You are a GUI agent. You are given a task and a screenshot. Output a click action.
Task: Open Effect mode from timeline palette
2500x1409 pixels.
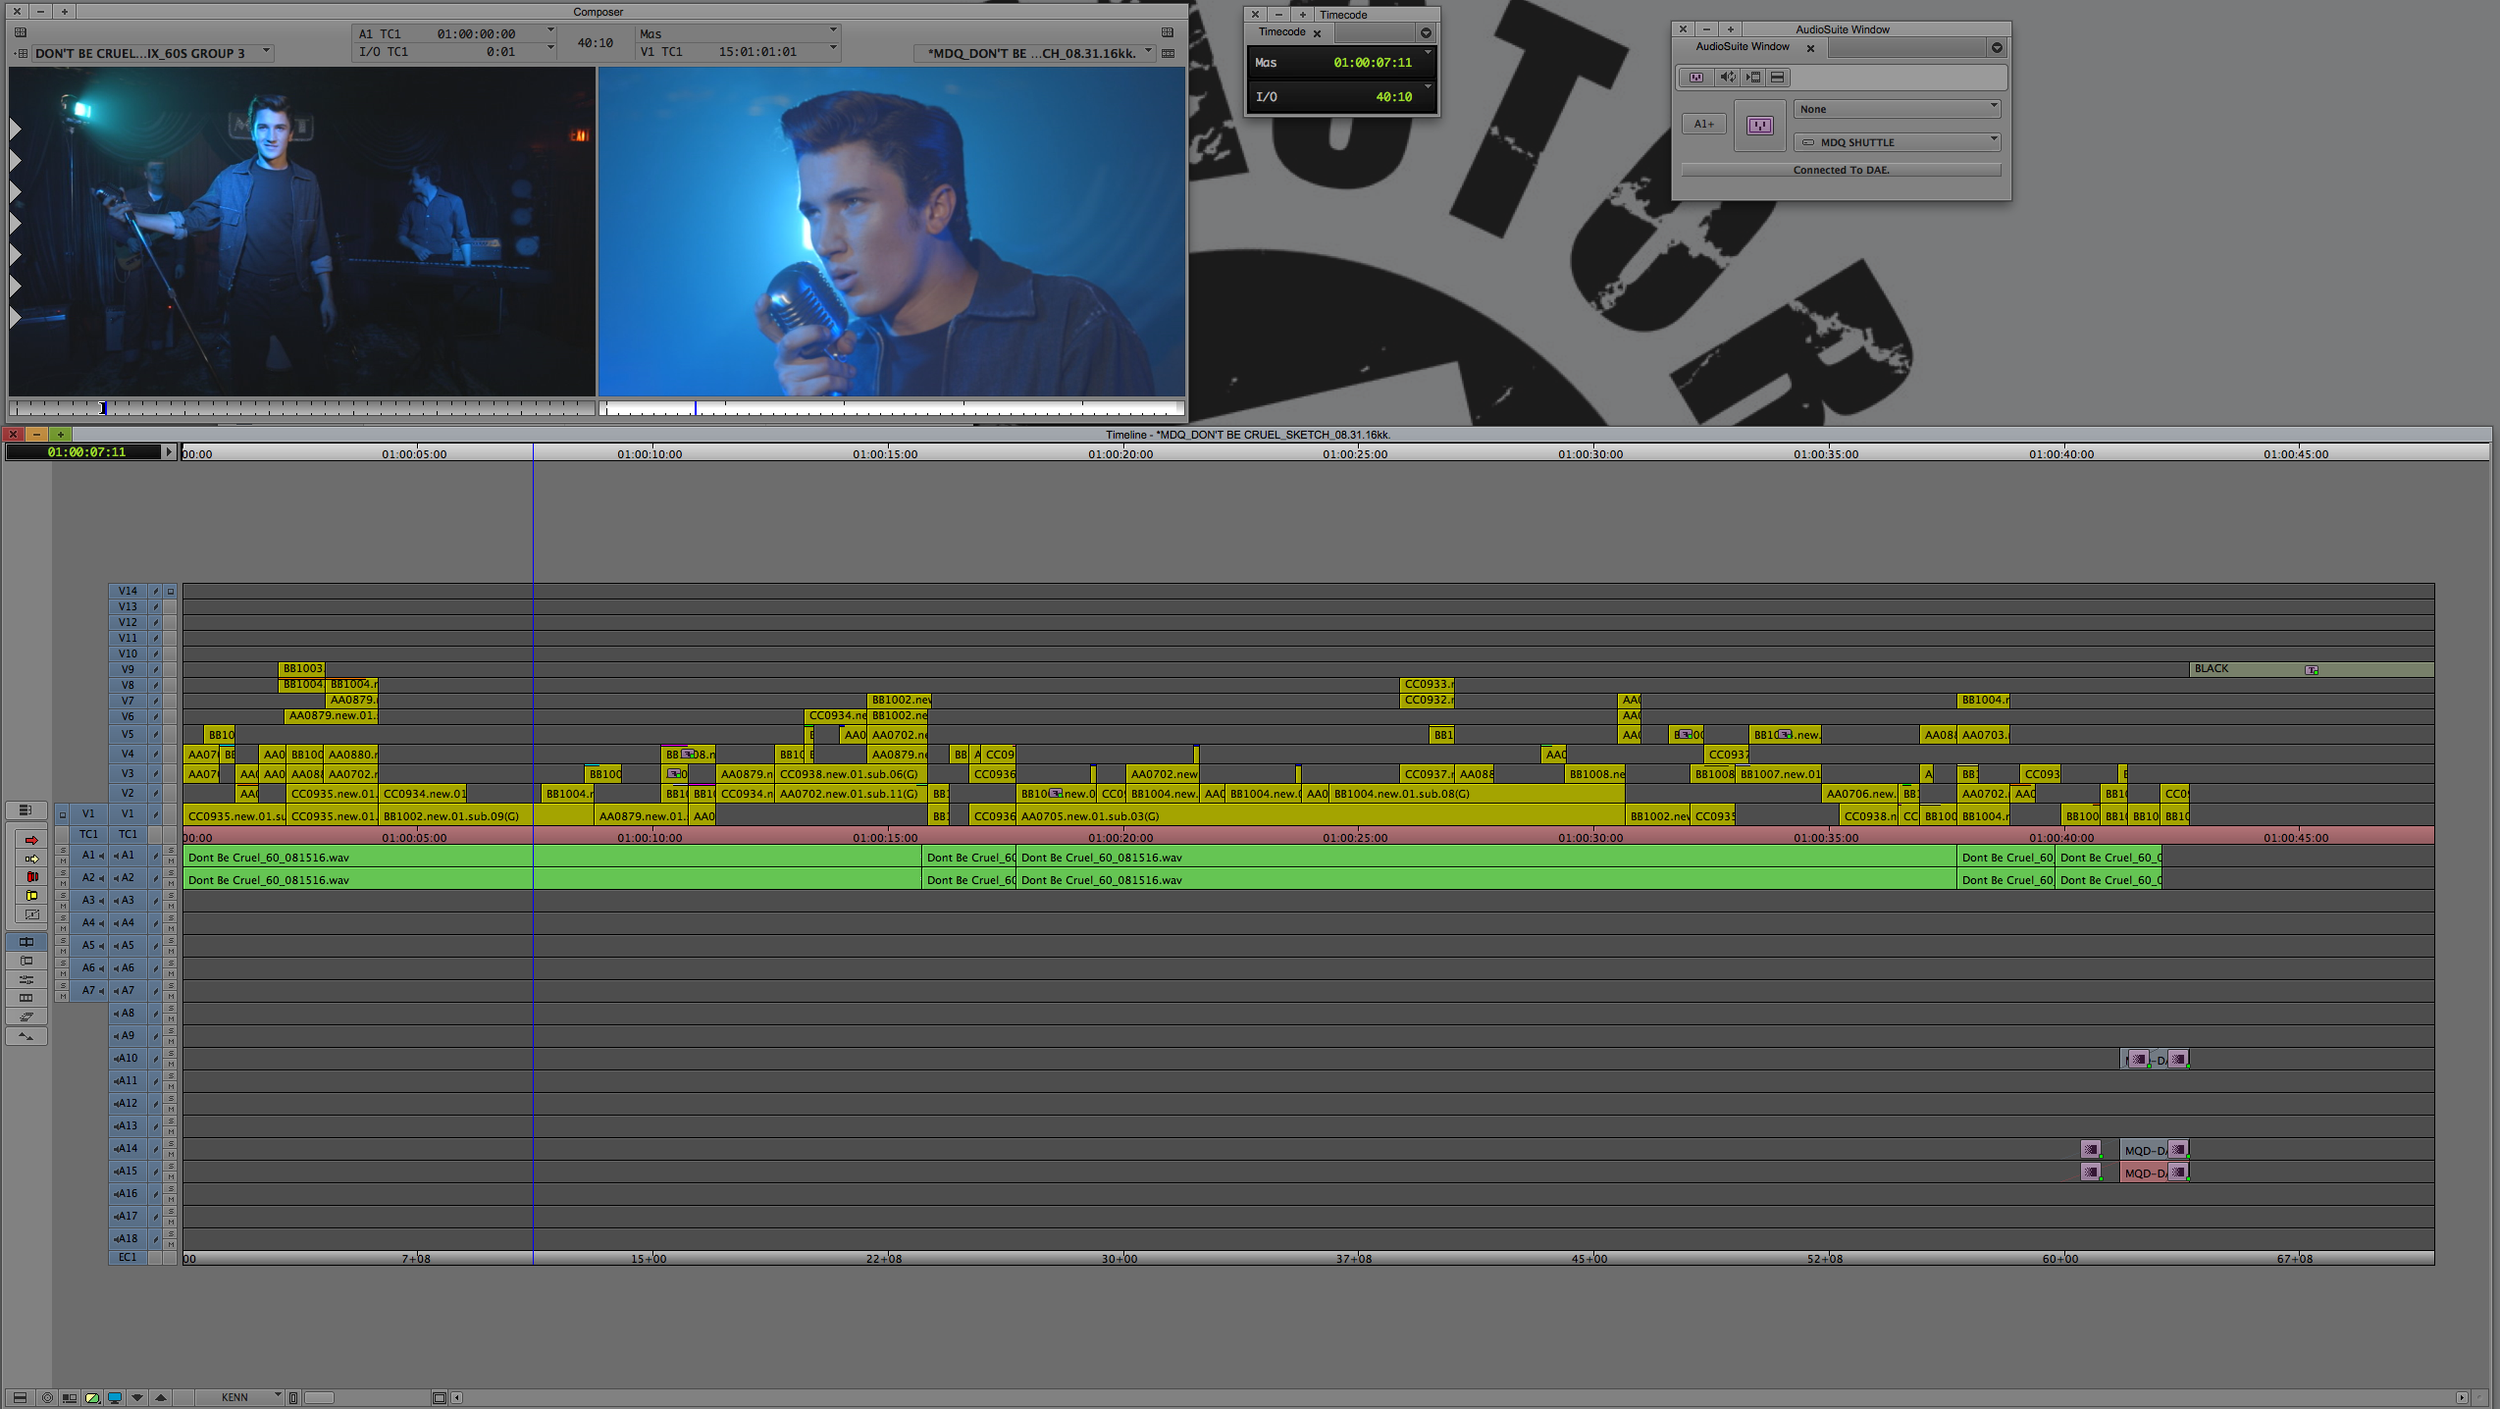tap(26, 980)
